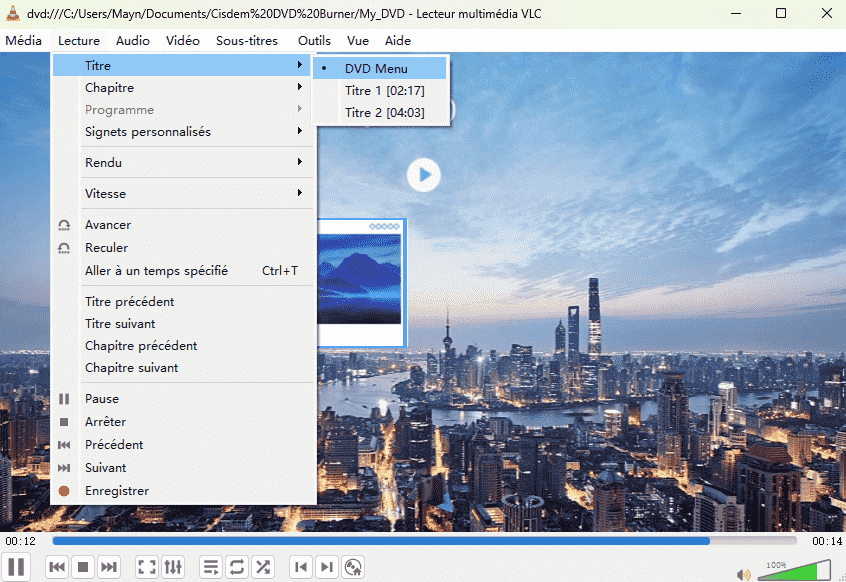Toggle random shuffle icon
The width and height of the screenshot is (846, 582).
263,567
